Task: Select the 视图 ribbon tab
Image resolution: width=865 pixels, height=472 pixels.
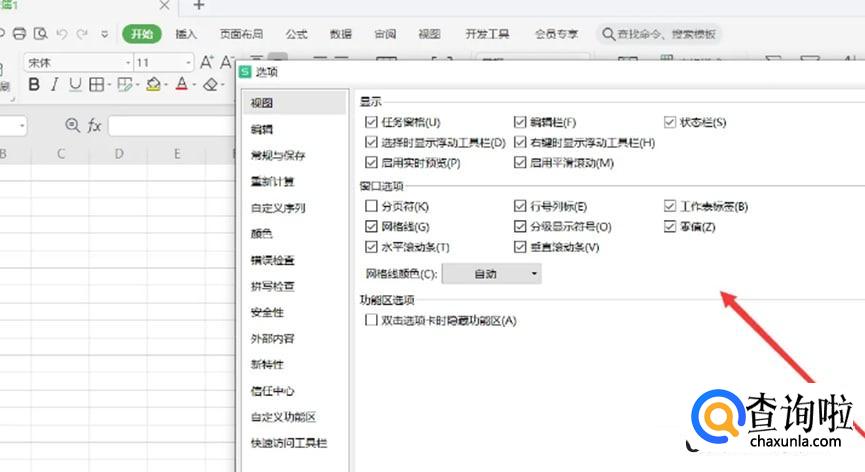Action: (x=429, y=34)
